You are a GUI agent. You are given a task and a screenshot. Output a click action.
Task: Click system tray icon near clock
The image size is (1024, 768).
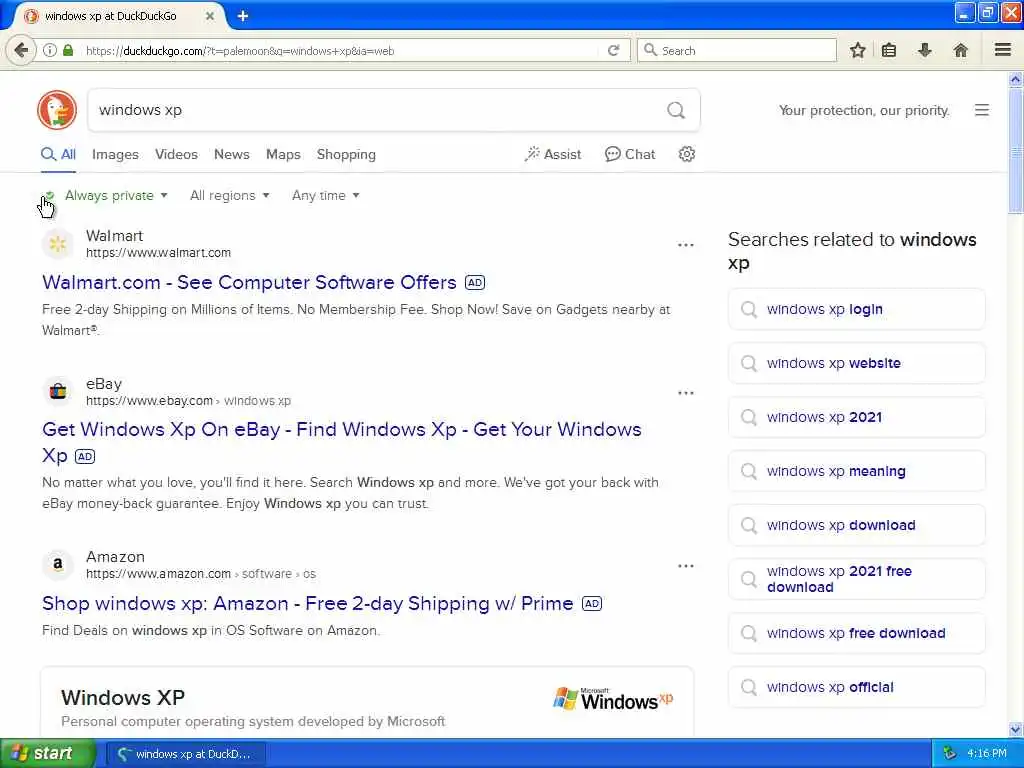point(950,753)
